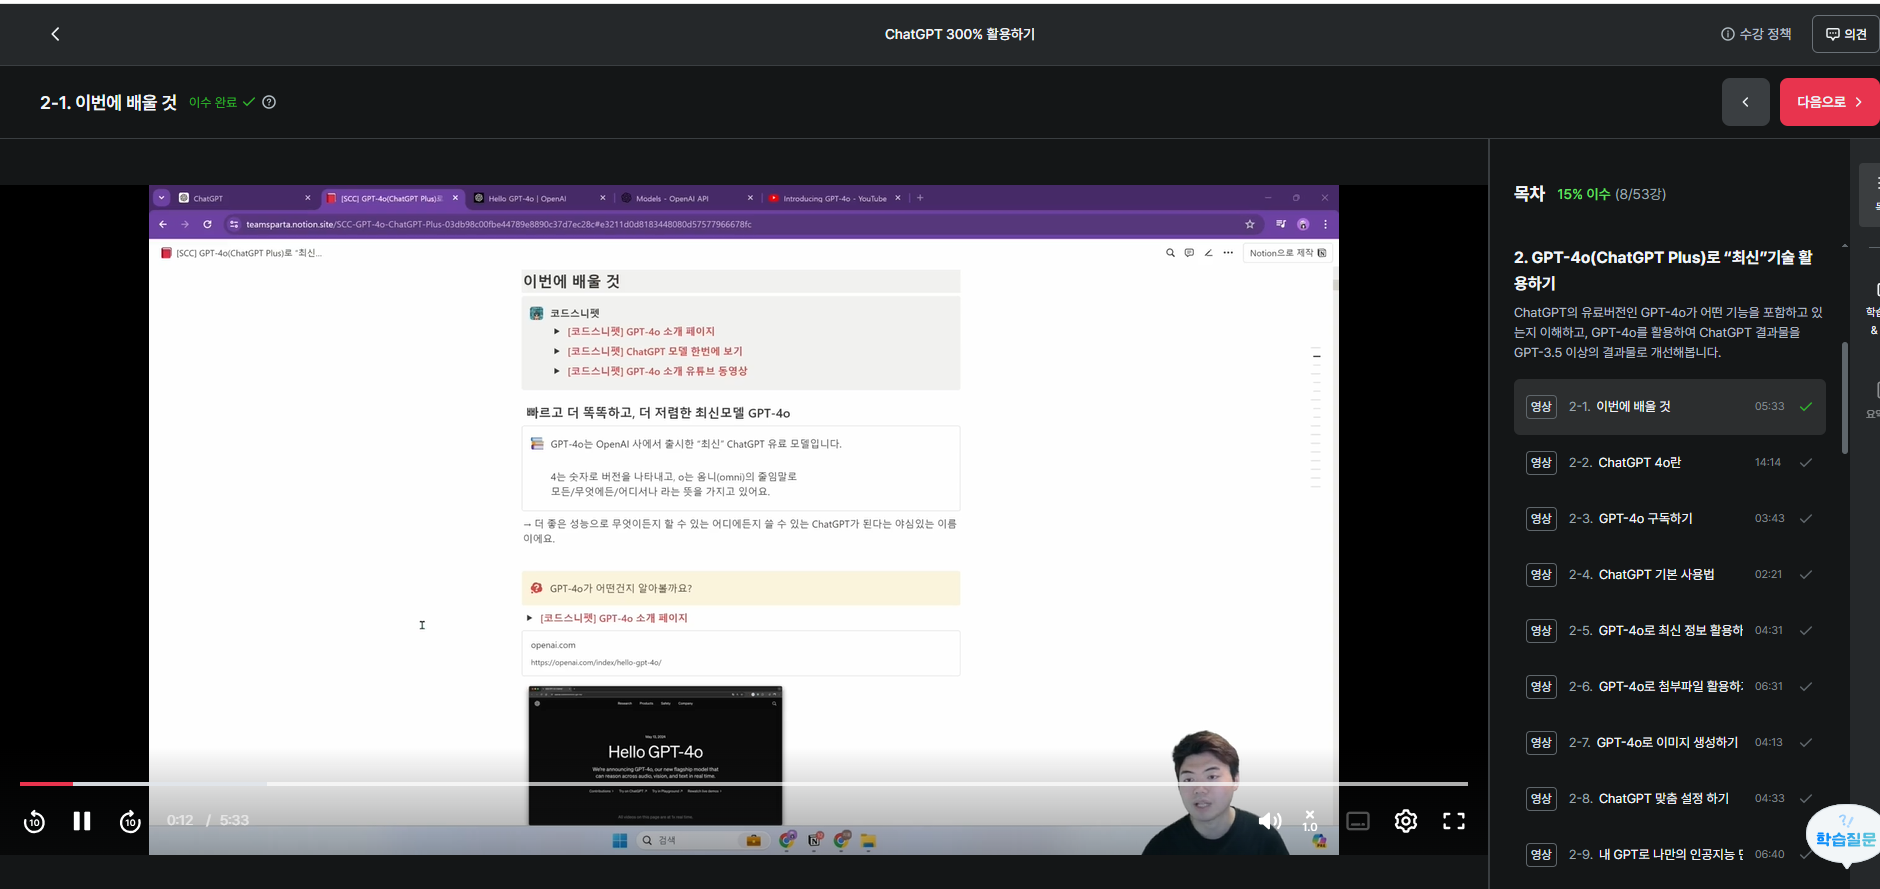Select the Models - OpenAI API tab
The height and width of the screenshot is (889, 1880).
coord(687,198)
